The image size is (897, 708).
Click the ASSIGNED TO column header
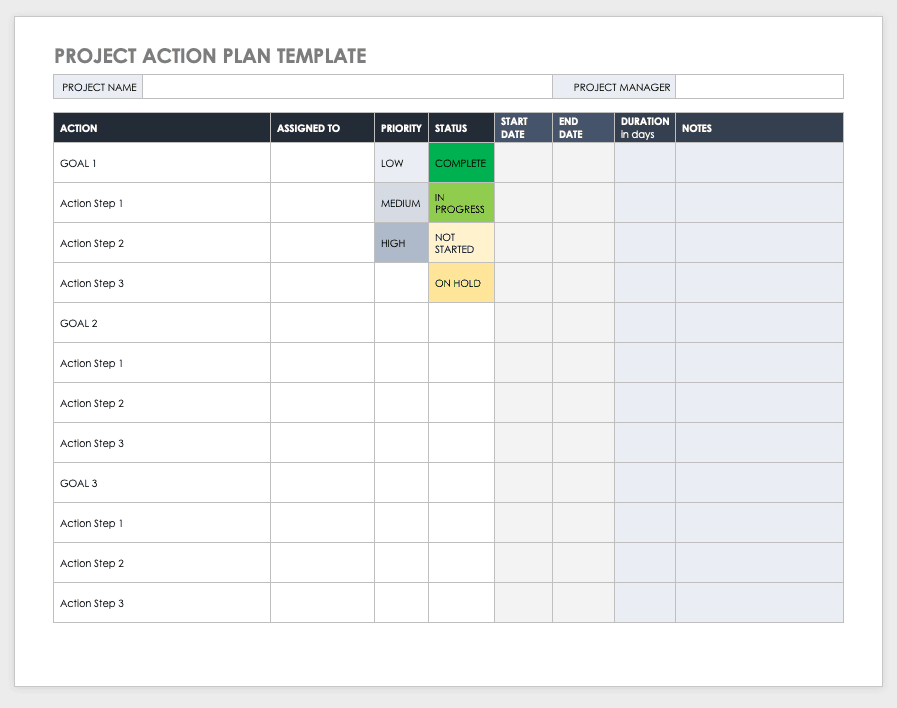click(322, 128)
